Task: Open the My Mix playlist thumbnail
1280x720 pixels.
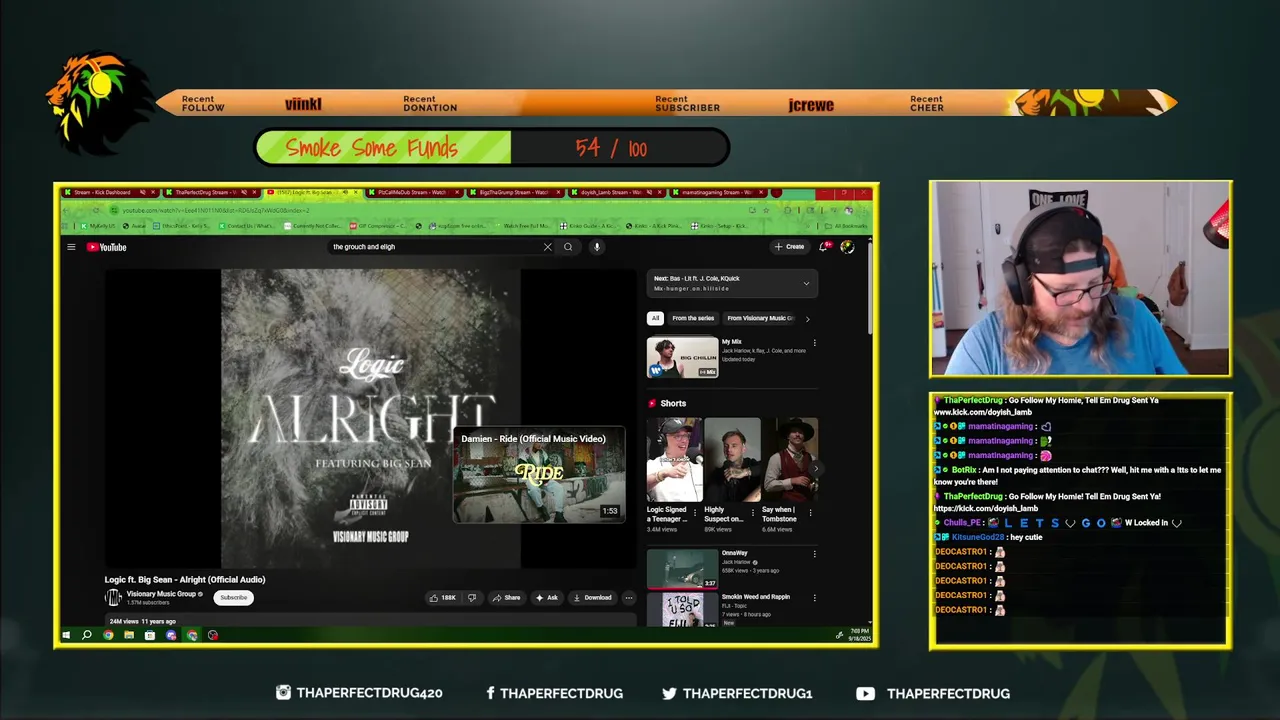Action: 682,358
